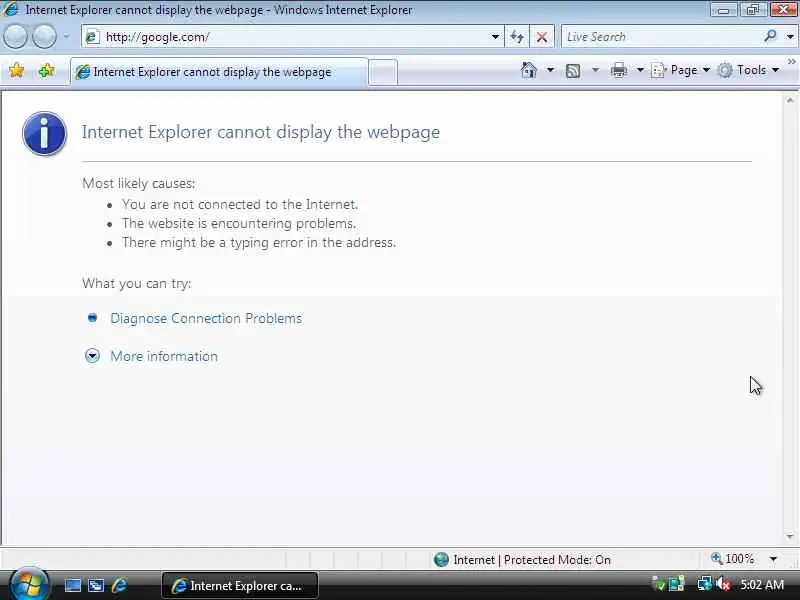Open a new blank tab
This screenshot has width=800, height=600.
tap(383, 72)
